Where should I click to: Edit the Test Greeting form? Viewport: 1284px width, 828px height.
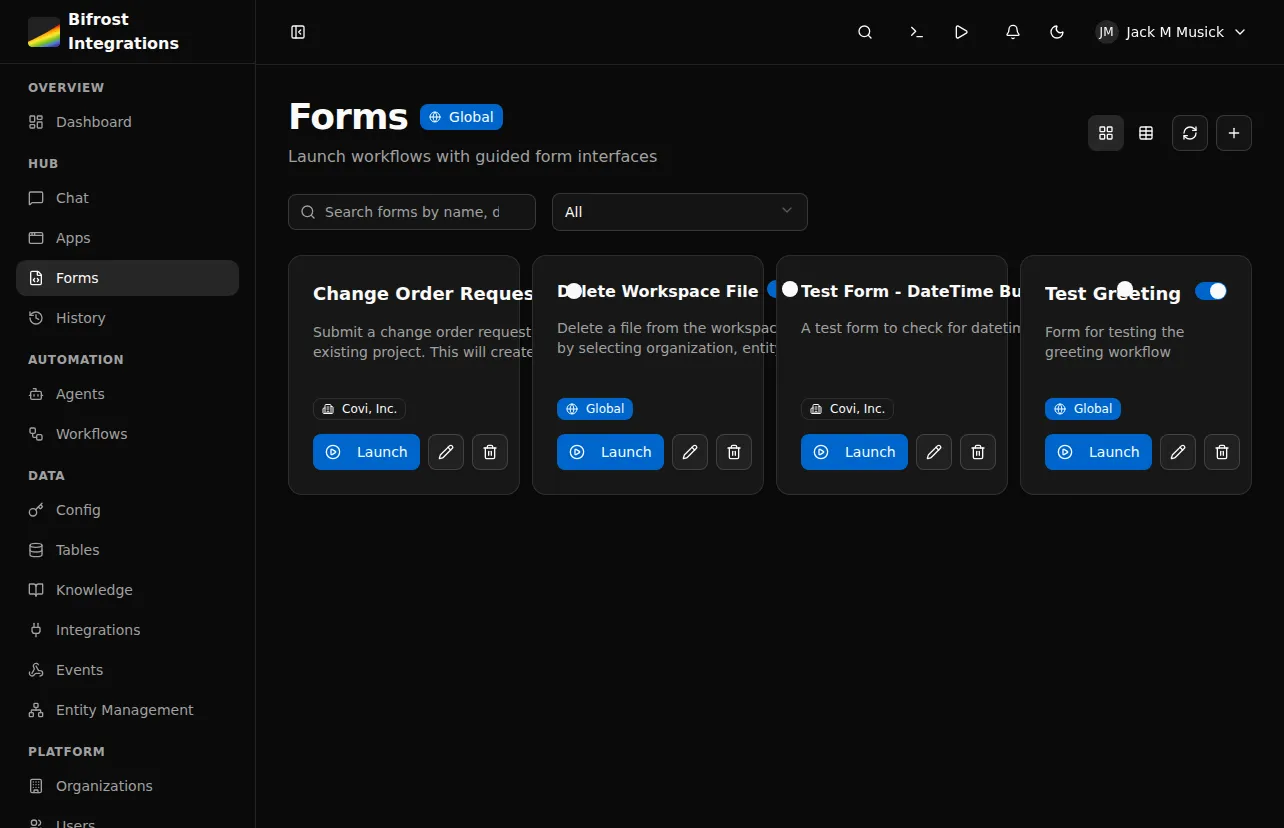tap(1177, 452)
